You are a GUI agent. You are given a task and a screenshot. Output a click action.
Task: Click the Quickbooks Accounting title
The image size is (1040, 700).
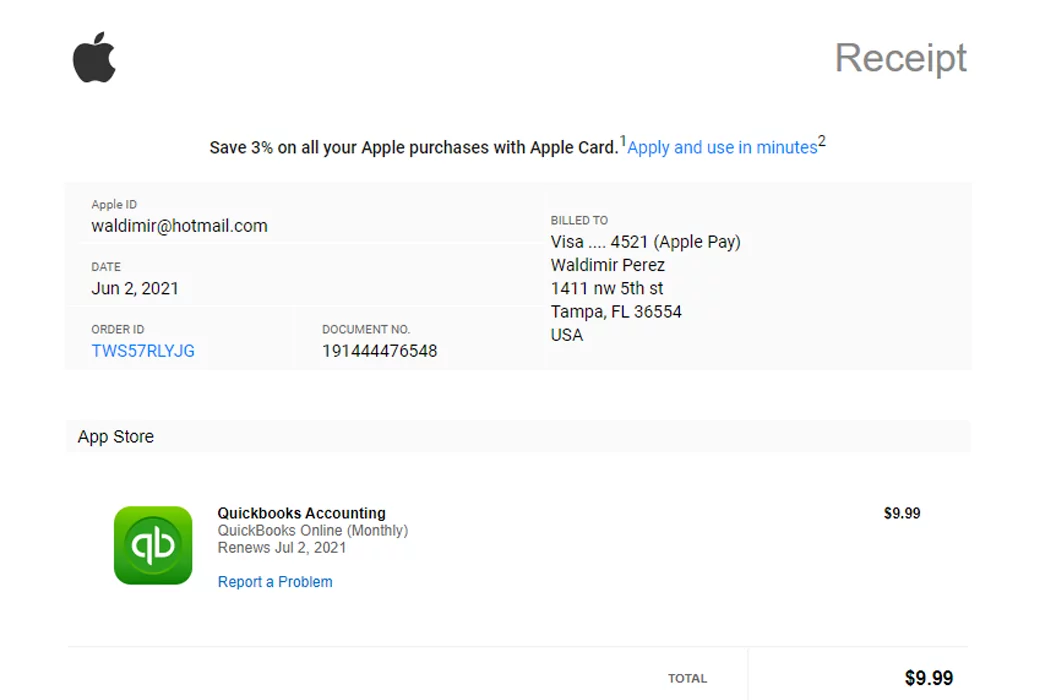(x=302, y=513)
